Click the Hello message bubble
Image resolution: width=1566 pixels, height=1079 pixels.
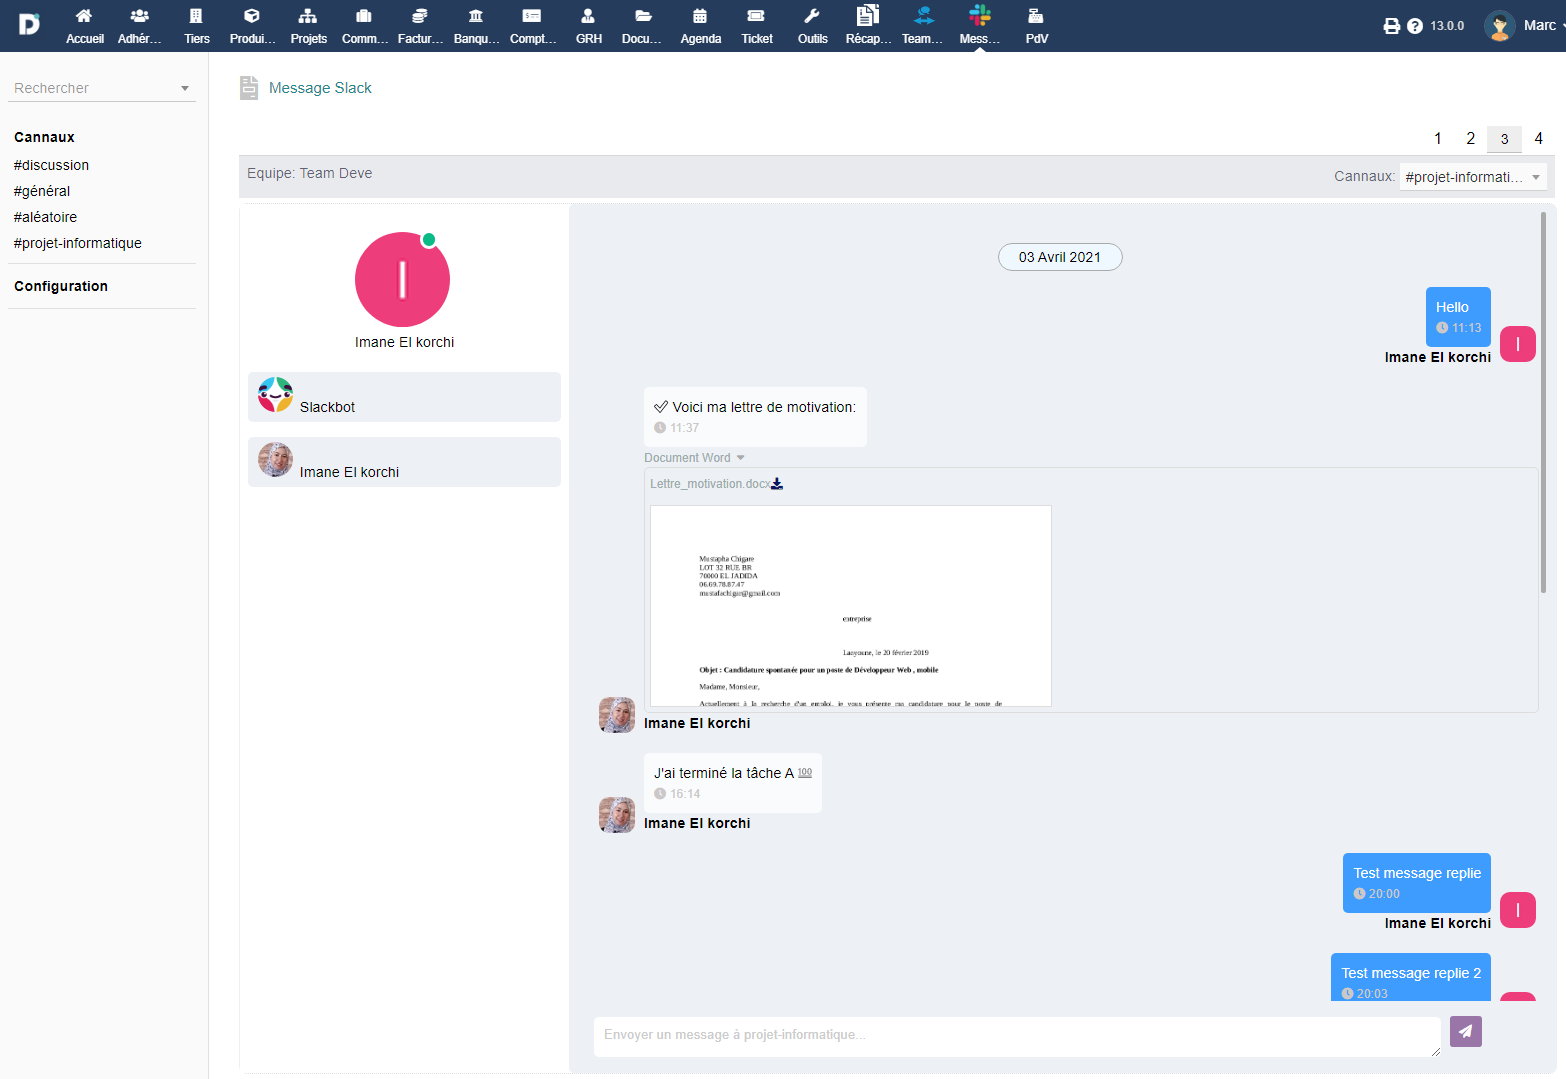(x=1458, y=317)
